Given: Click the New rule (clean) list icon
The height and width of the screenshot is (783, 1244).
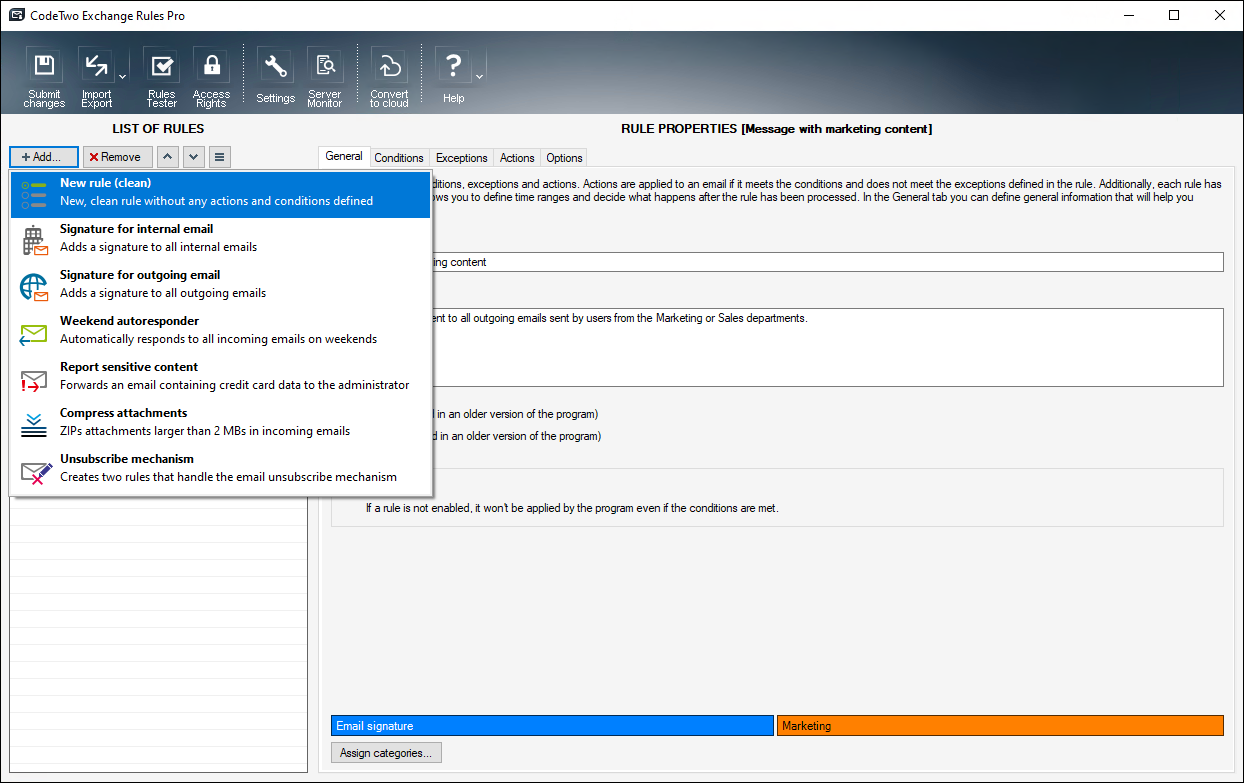Looking at the screenshot, I should [34, 194].
